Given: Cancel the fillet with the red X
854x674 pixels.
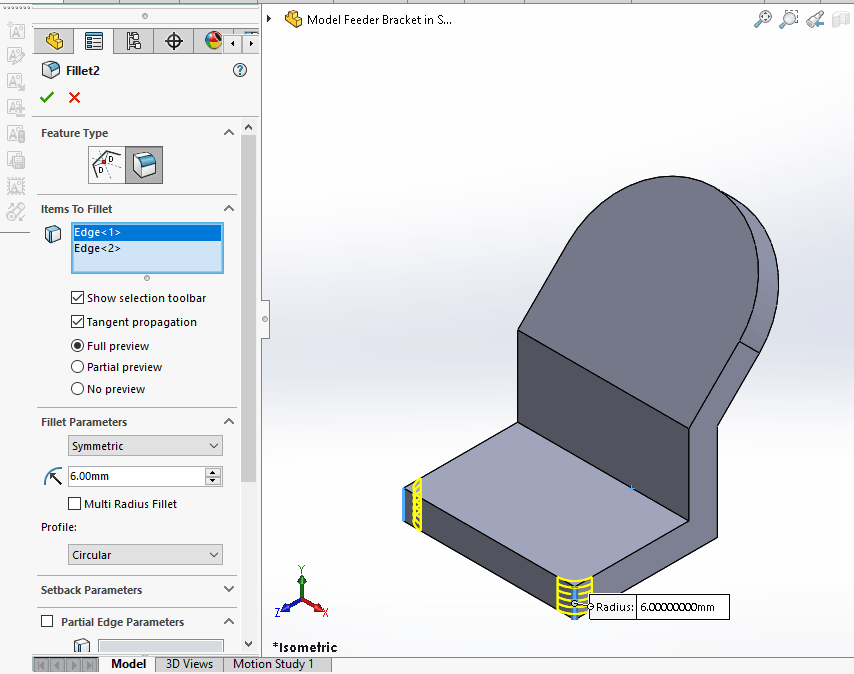Looking at the screenshot, I should coord(75,97).
